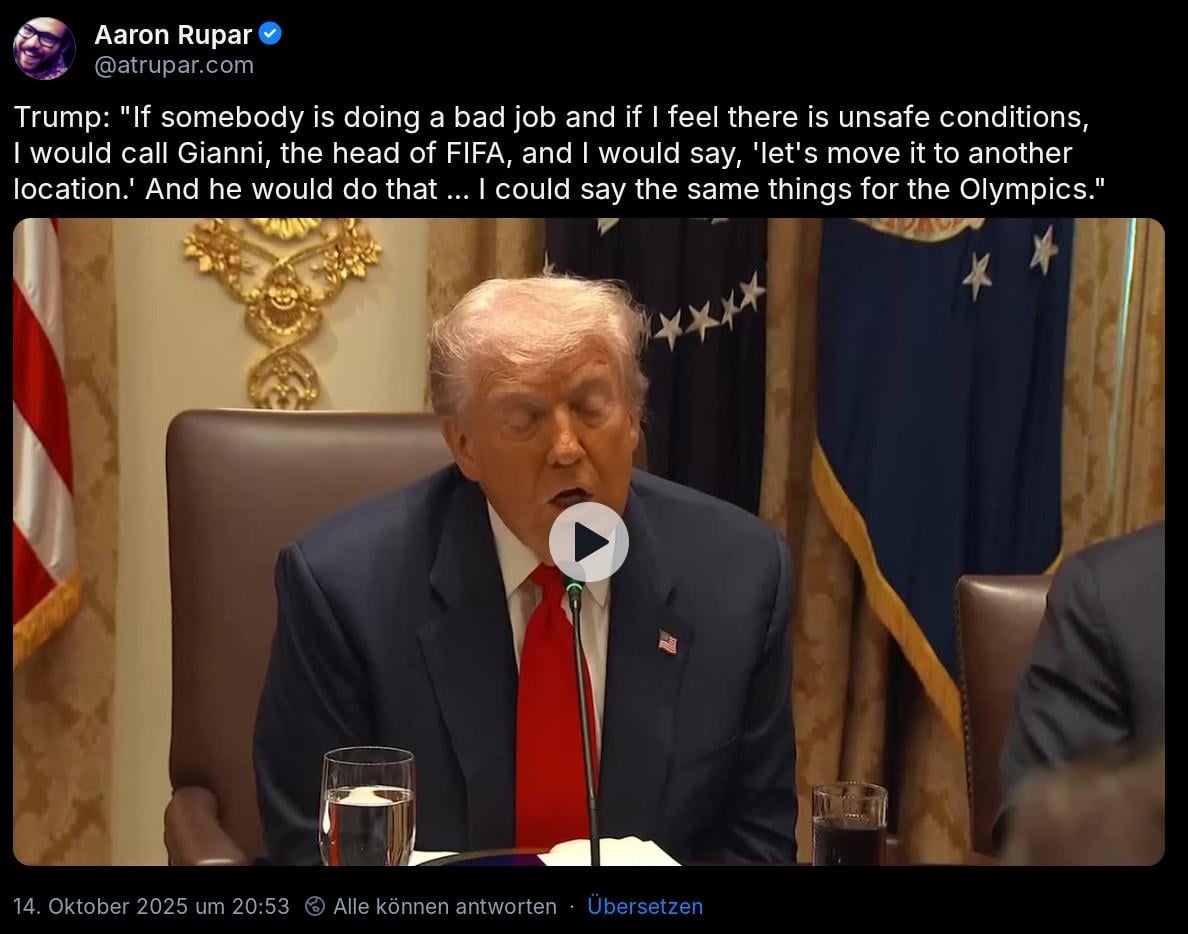
Task: Click the post text starting 'Trump: If somebody'
Action: point(559,153)
